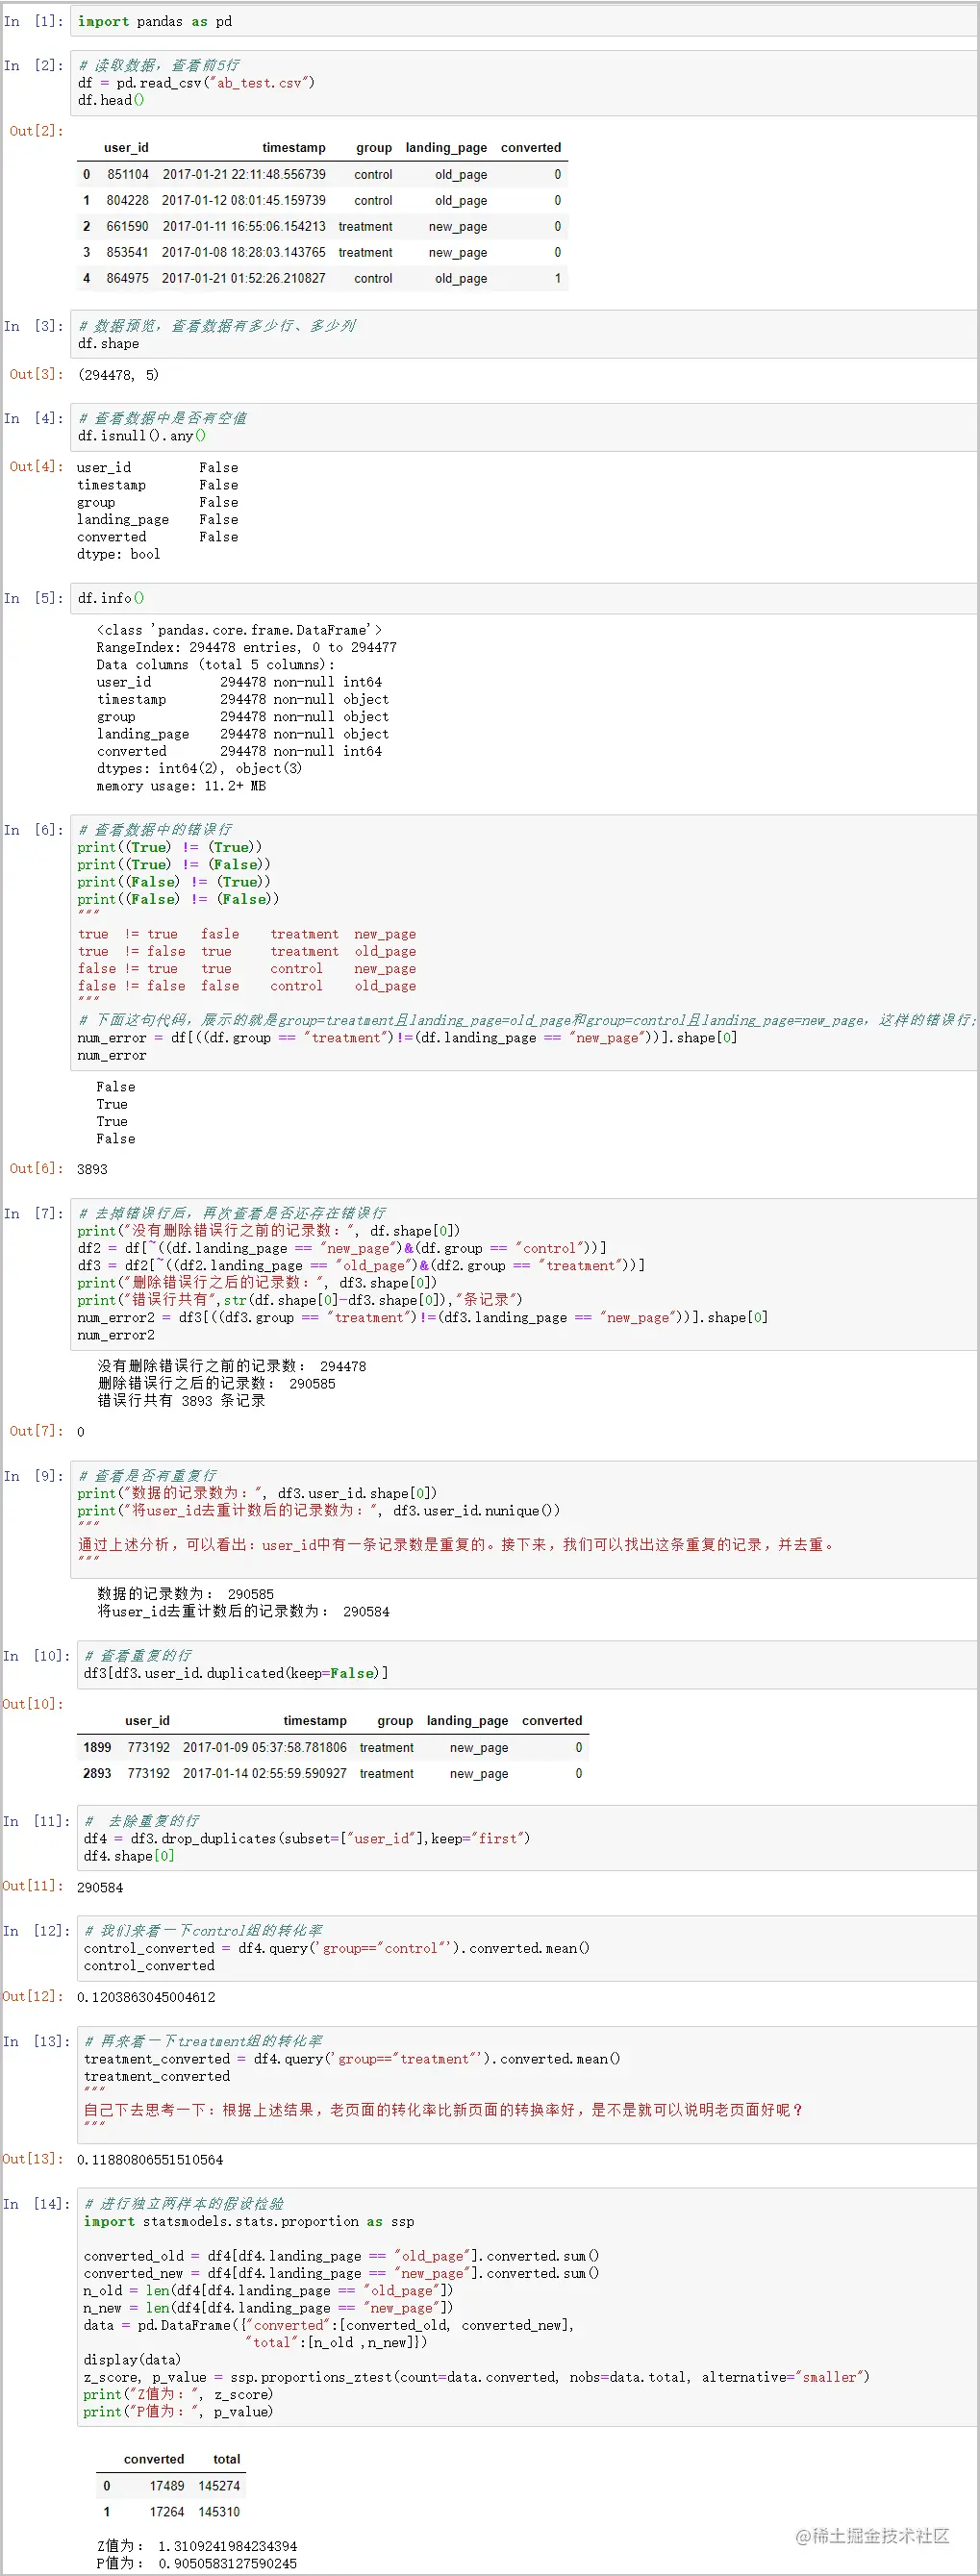980x2576 pixels.
Task: Click the output line reporting 3893 error records
Action: click(x=181, y=1401)
